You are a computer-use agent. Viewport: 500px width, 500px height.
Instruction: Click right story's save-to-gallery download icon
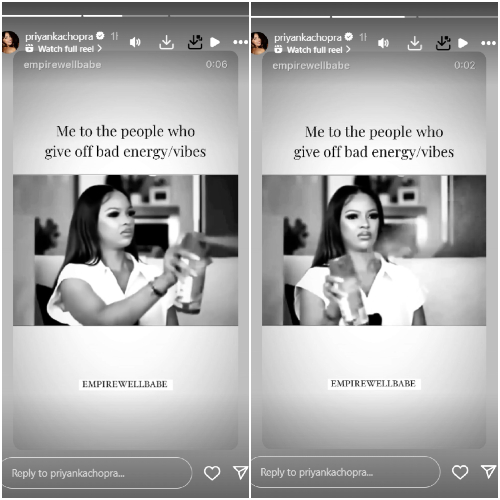443,43
